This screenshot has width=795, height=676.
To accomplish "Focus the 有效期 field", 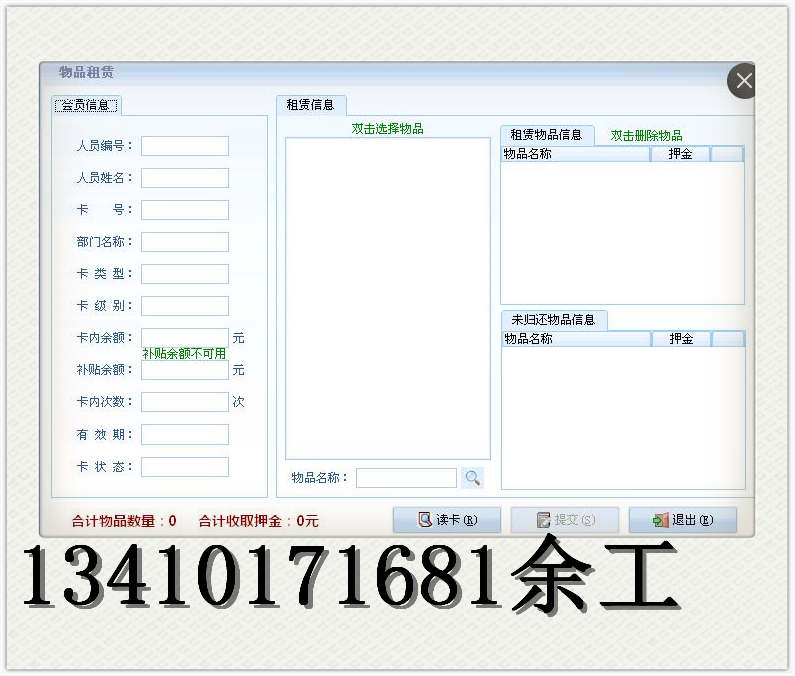I will click(x=185, y=435).
